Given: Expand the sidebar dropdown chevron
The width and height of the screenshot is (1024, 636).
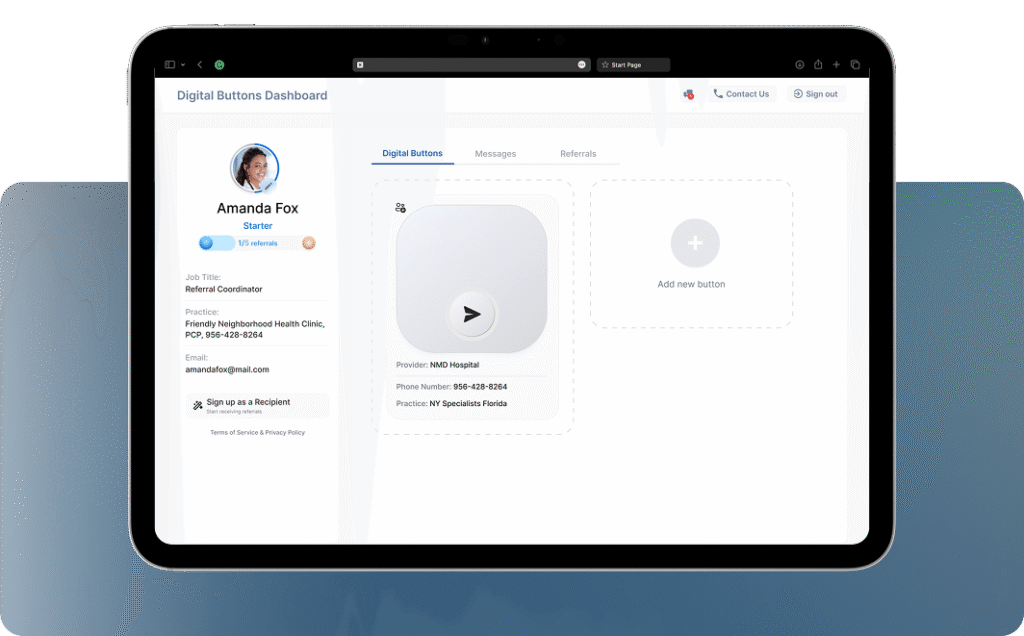Looking at the screenshot, I should click(x=182, y=65).
